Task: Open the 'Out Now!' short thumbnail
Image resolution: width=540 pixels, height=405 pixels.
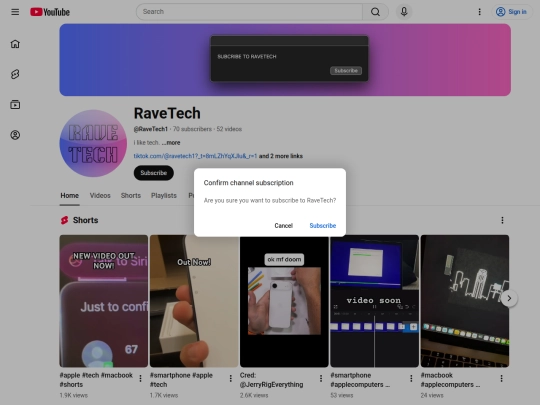Action: click(194, 301)
